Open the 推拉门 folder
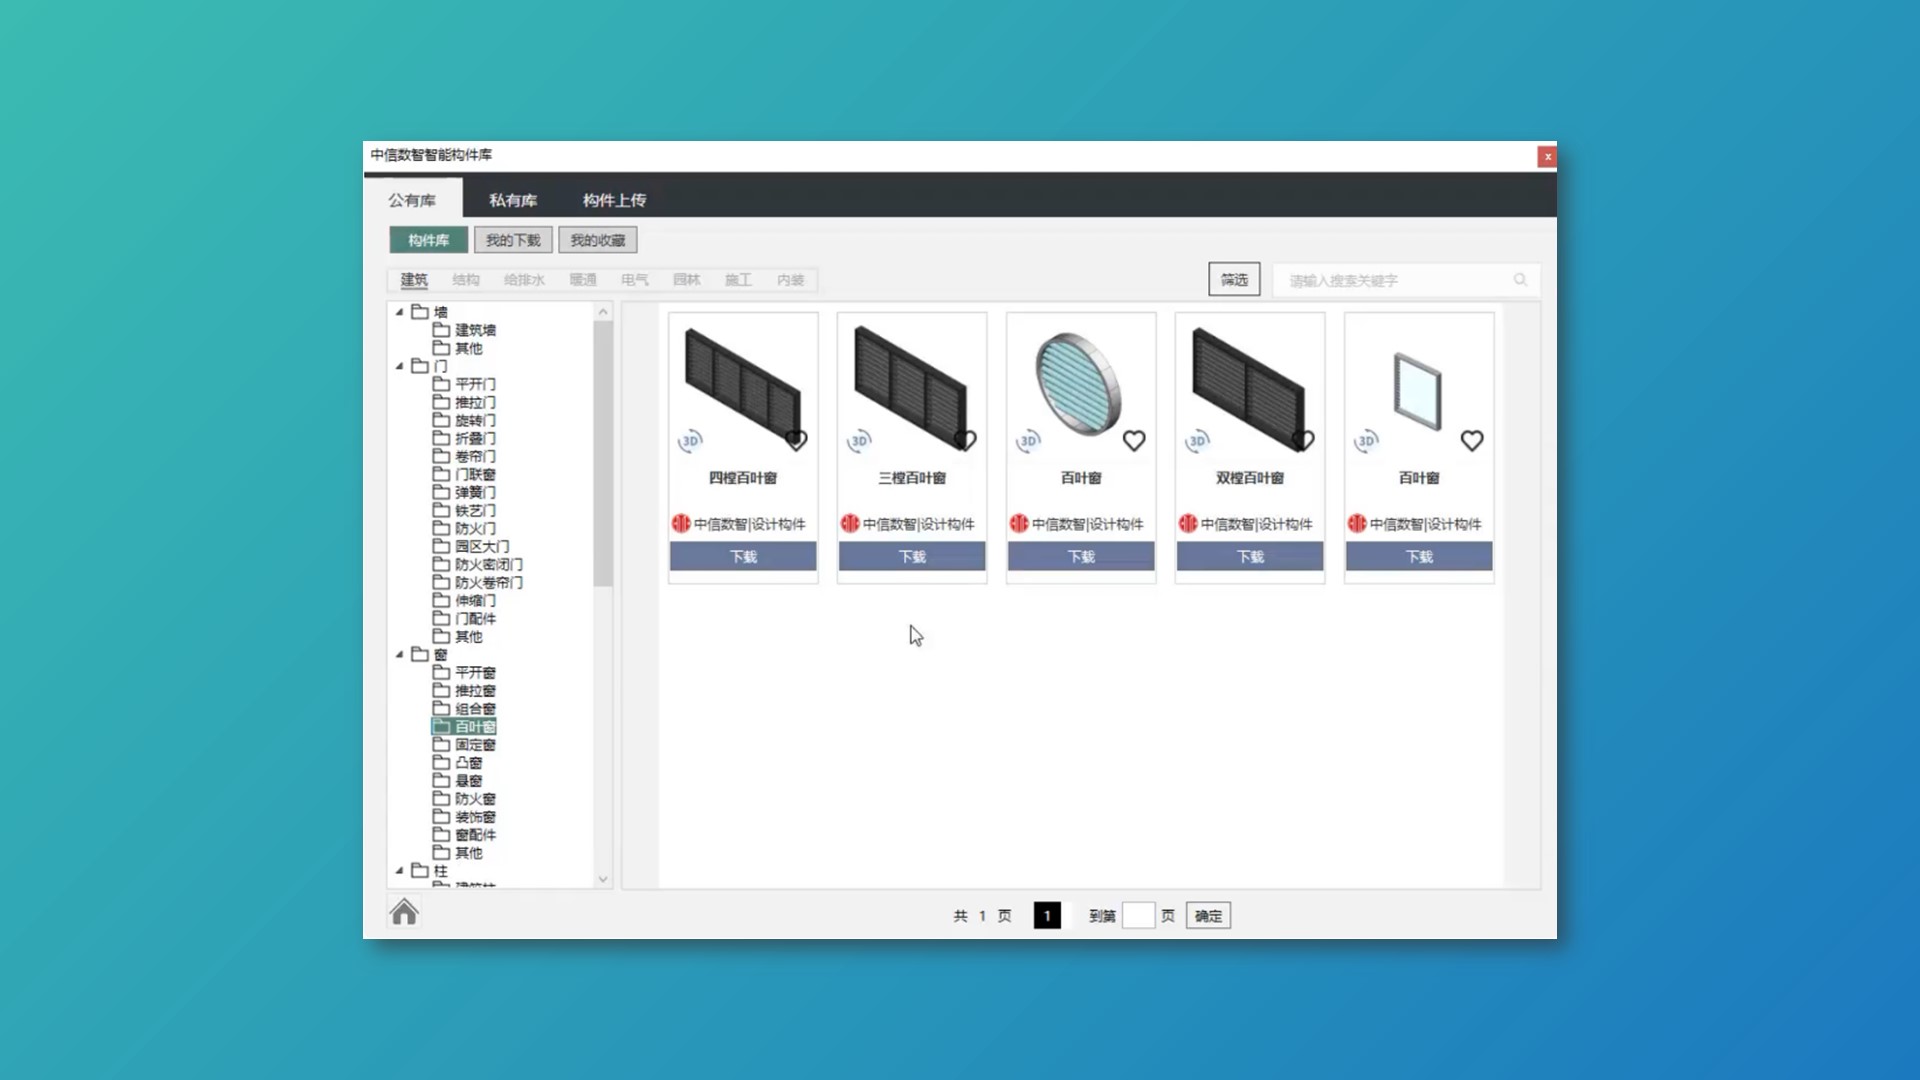The height and width of the screenshot is (1080, 1920). pos(474,402)
